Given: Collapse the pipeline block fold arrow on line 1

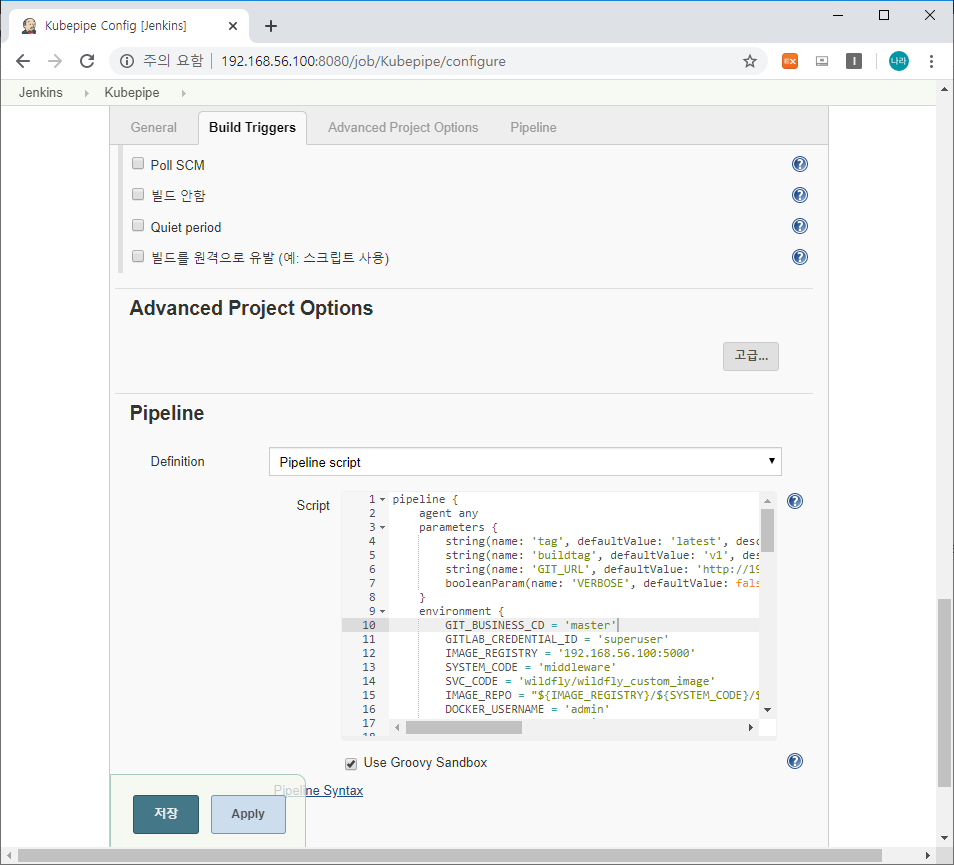Looking at the screenshot, I should tap(383, 499).
